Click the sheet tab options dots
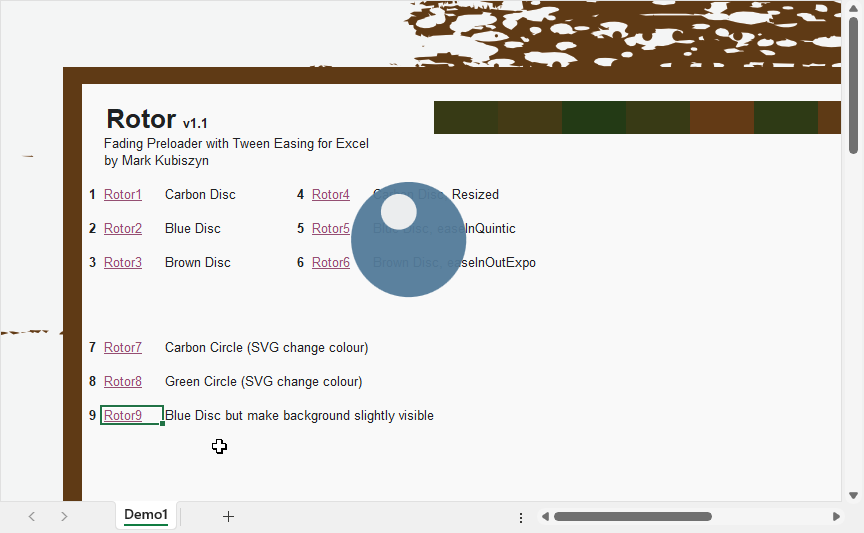Viewport: 864px width, 533px height. pos(520,517)
